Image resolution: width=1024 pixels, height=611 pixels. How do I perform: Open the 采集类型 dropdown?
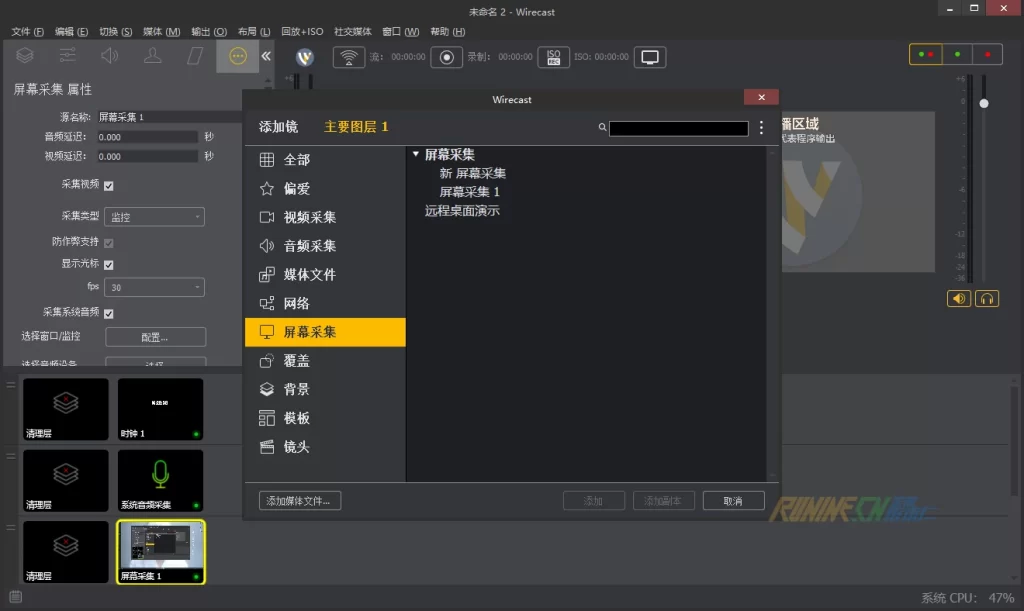(155, 216)
